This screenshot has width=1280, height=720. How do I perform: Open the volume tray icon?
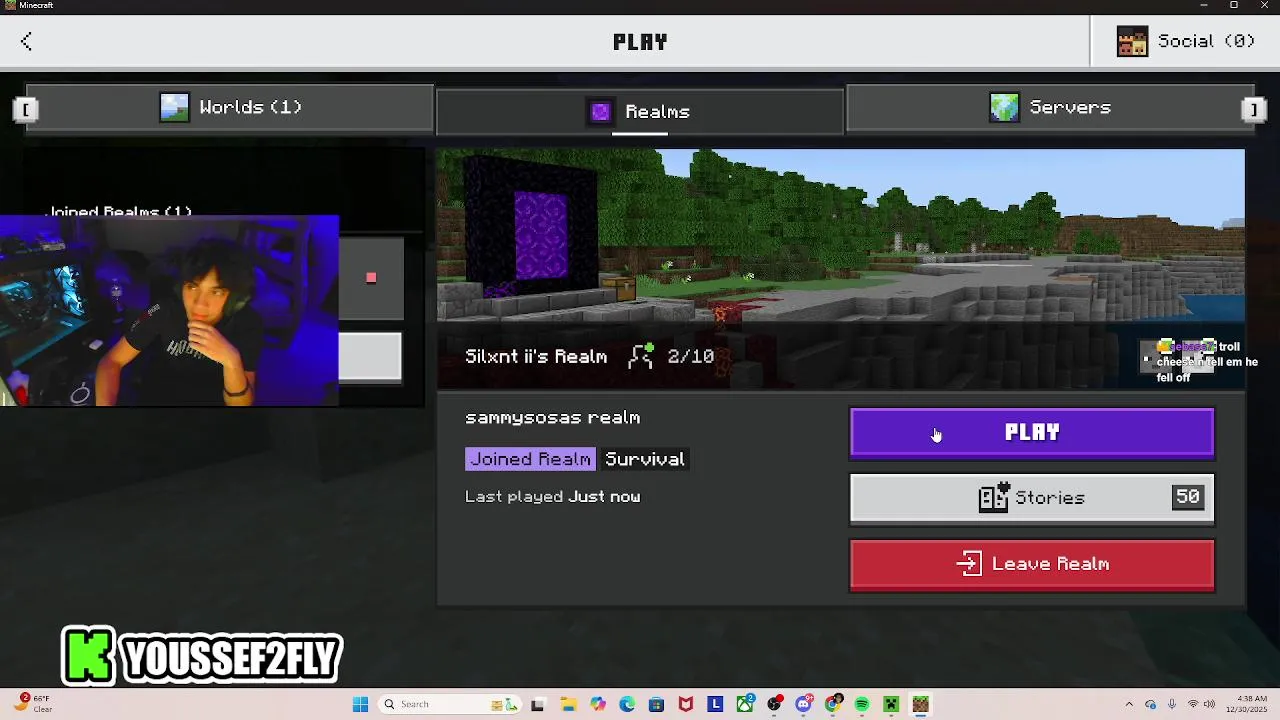(1207, 704)
